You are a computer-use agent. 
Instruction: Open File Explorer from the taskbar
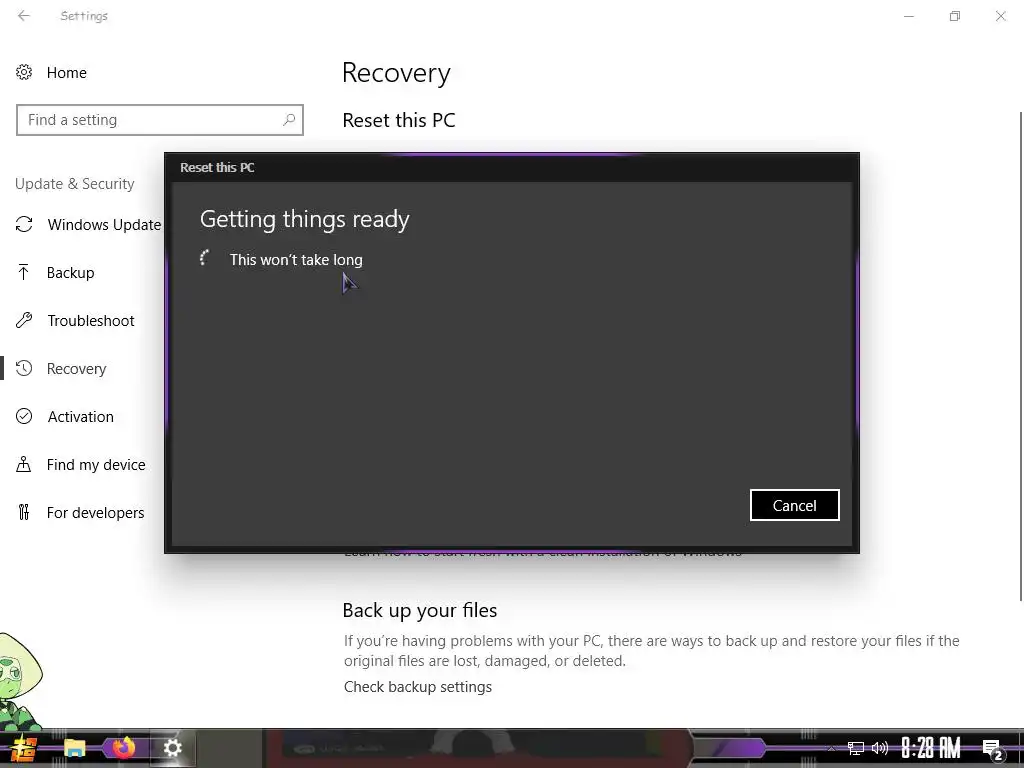74,748
